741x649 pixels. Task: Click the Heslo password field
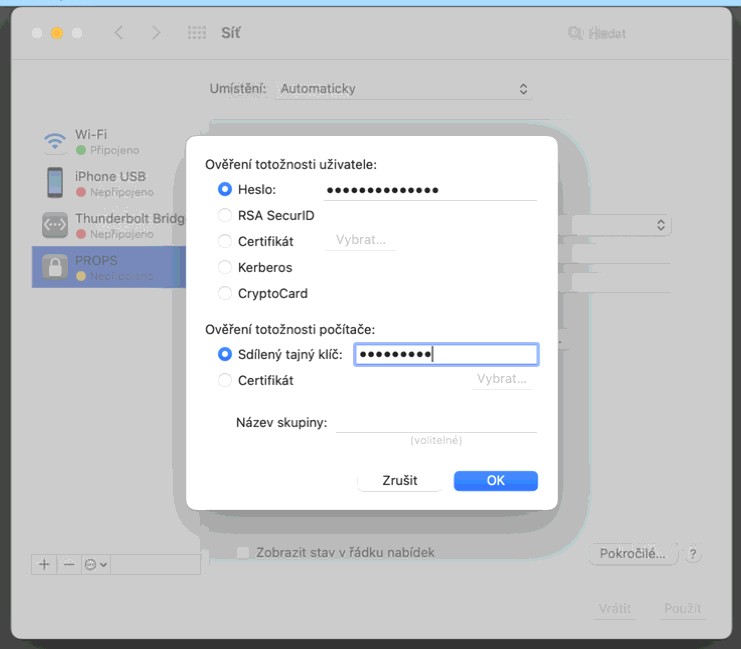(430, 189)
